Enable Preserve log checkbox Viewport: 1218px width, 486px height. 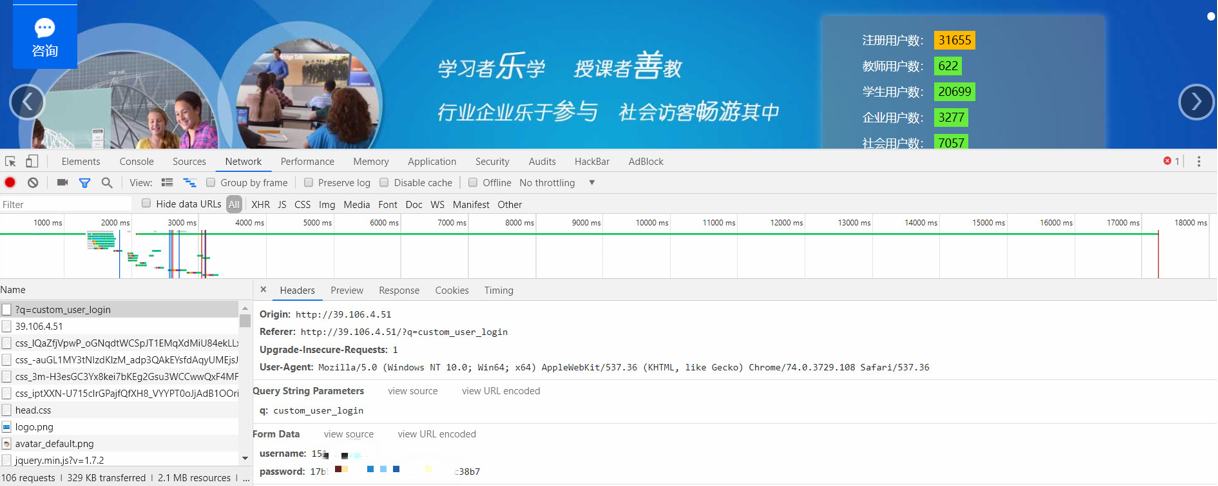(309, 183)
